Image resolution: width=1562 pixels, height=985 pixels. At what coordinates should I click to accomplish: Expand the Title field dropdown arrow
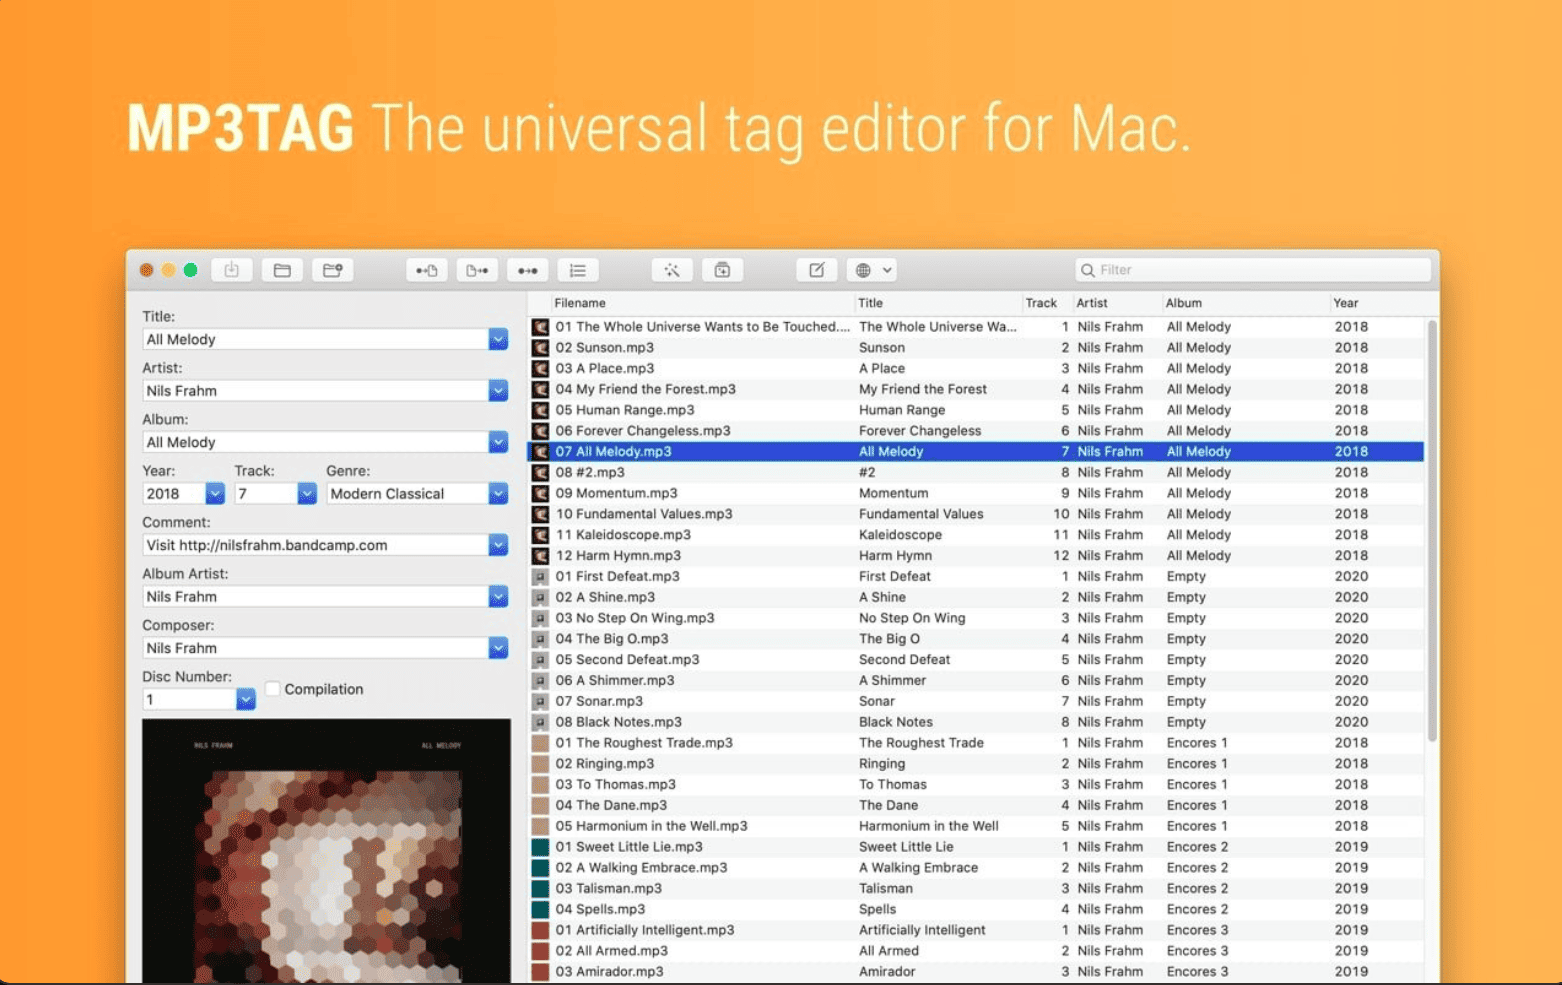click(498, 339)
